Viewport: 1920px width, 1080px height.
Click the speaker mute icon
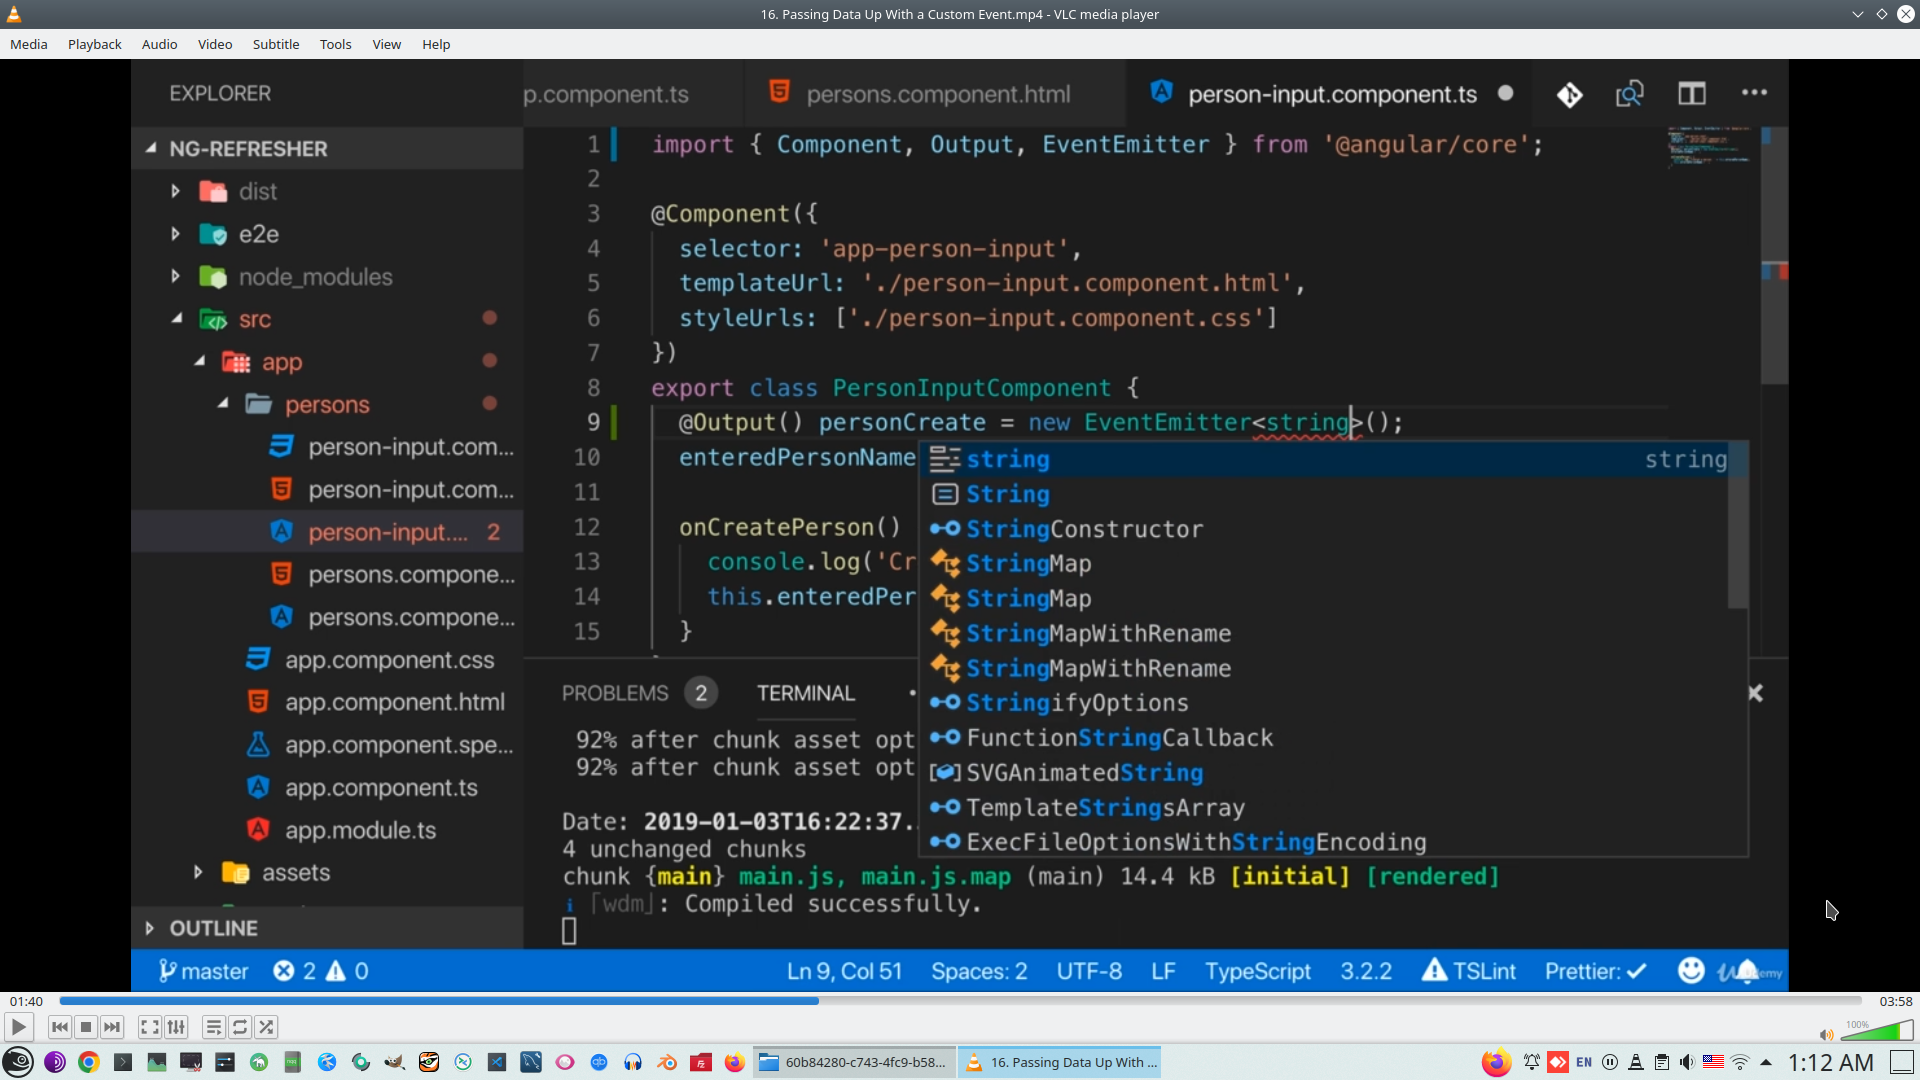[x=1826, y=1035]
